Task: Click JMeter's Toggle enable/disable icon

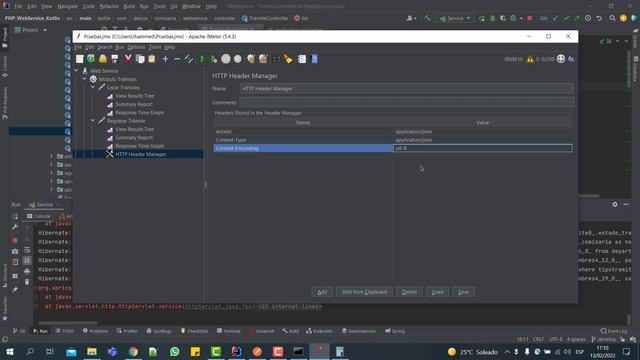Action: (x=189, y=59)
